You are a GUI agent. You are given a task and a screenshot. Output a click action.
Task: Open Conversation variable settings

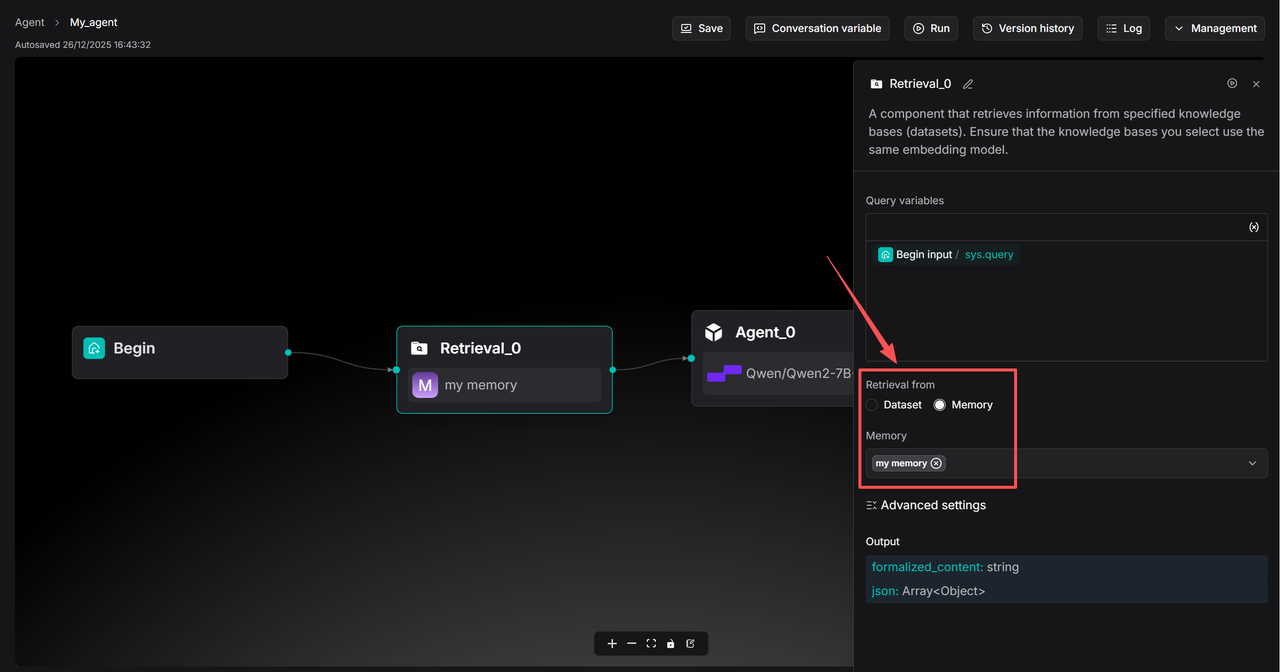click(x=817, y=28)
